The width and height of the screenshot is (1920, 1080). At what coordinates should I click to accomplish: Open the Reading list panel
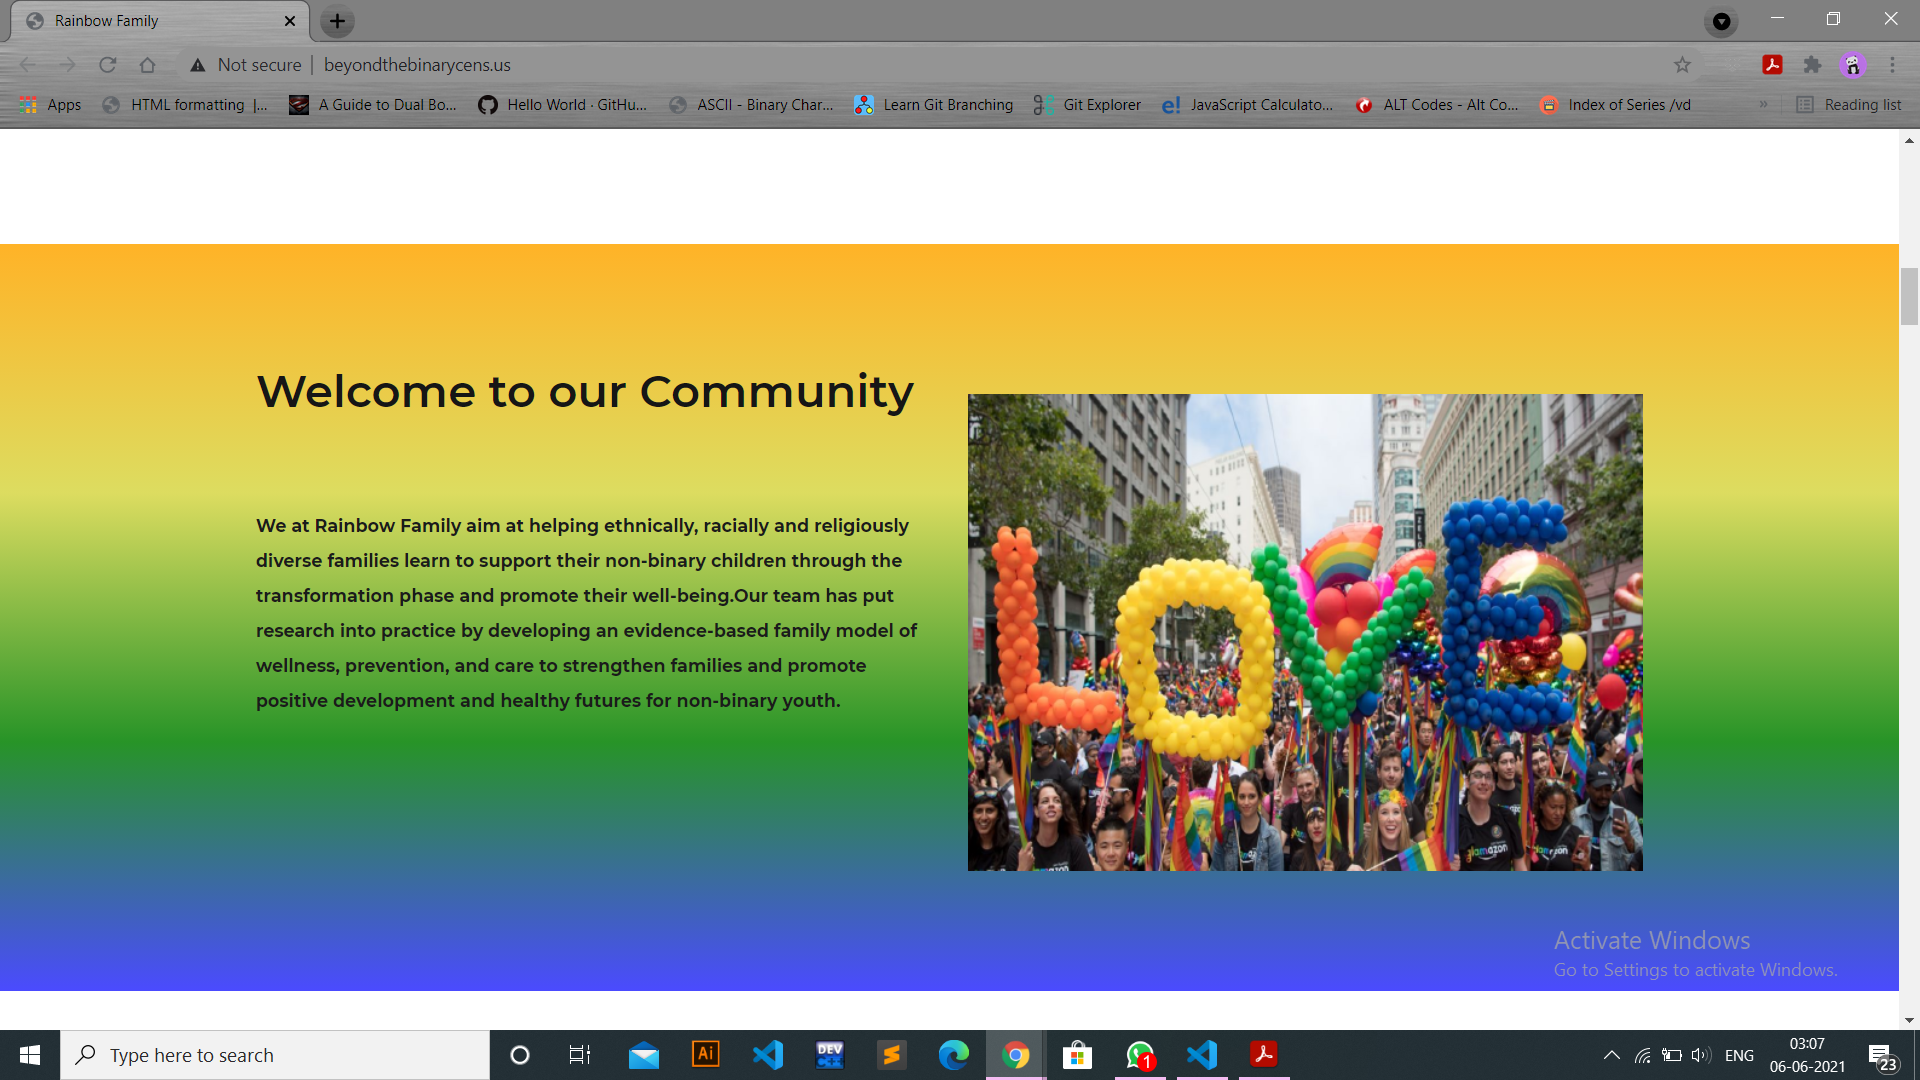[x=1848, y=104]
